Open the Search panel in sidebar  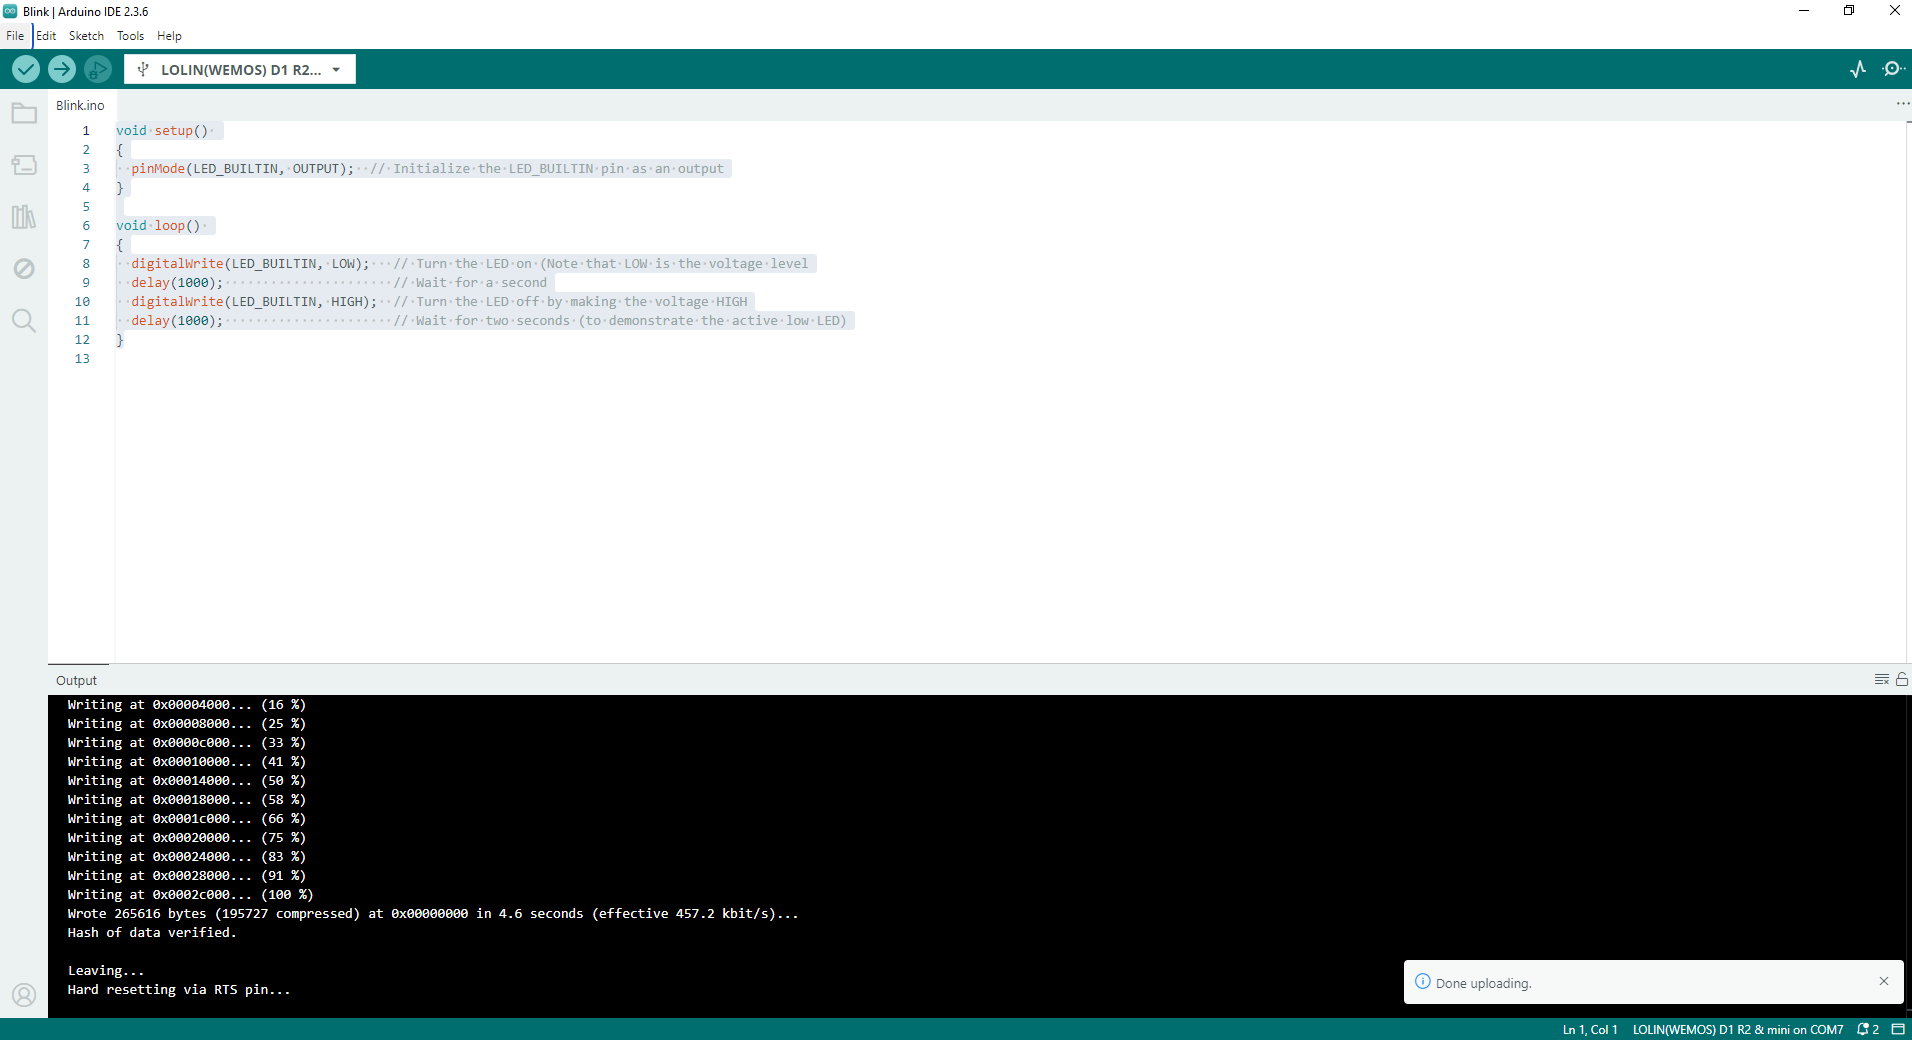coord(24,321)
